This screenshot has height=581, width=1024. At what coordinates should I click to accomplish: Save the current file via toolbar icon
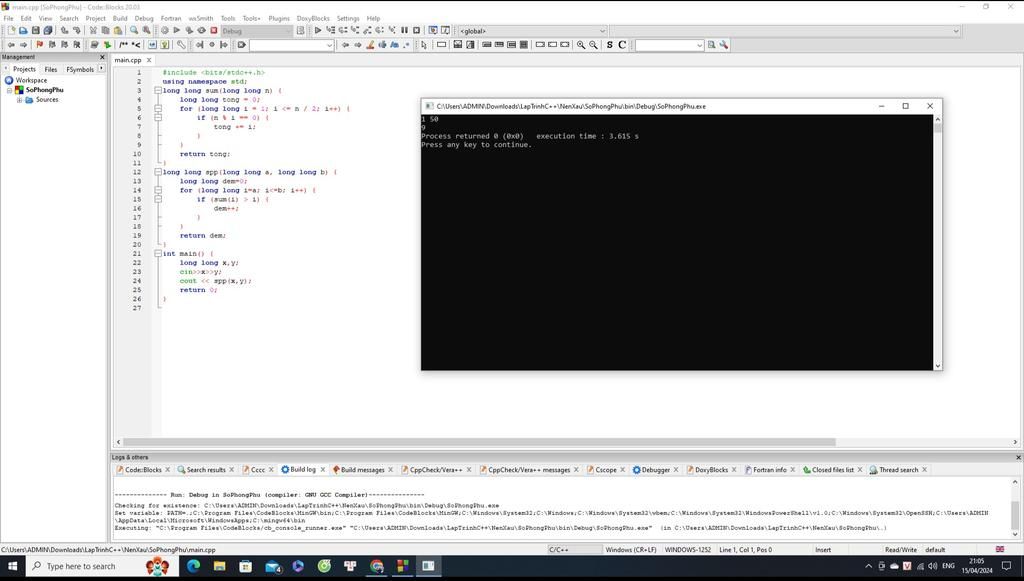coord(35,30)
